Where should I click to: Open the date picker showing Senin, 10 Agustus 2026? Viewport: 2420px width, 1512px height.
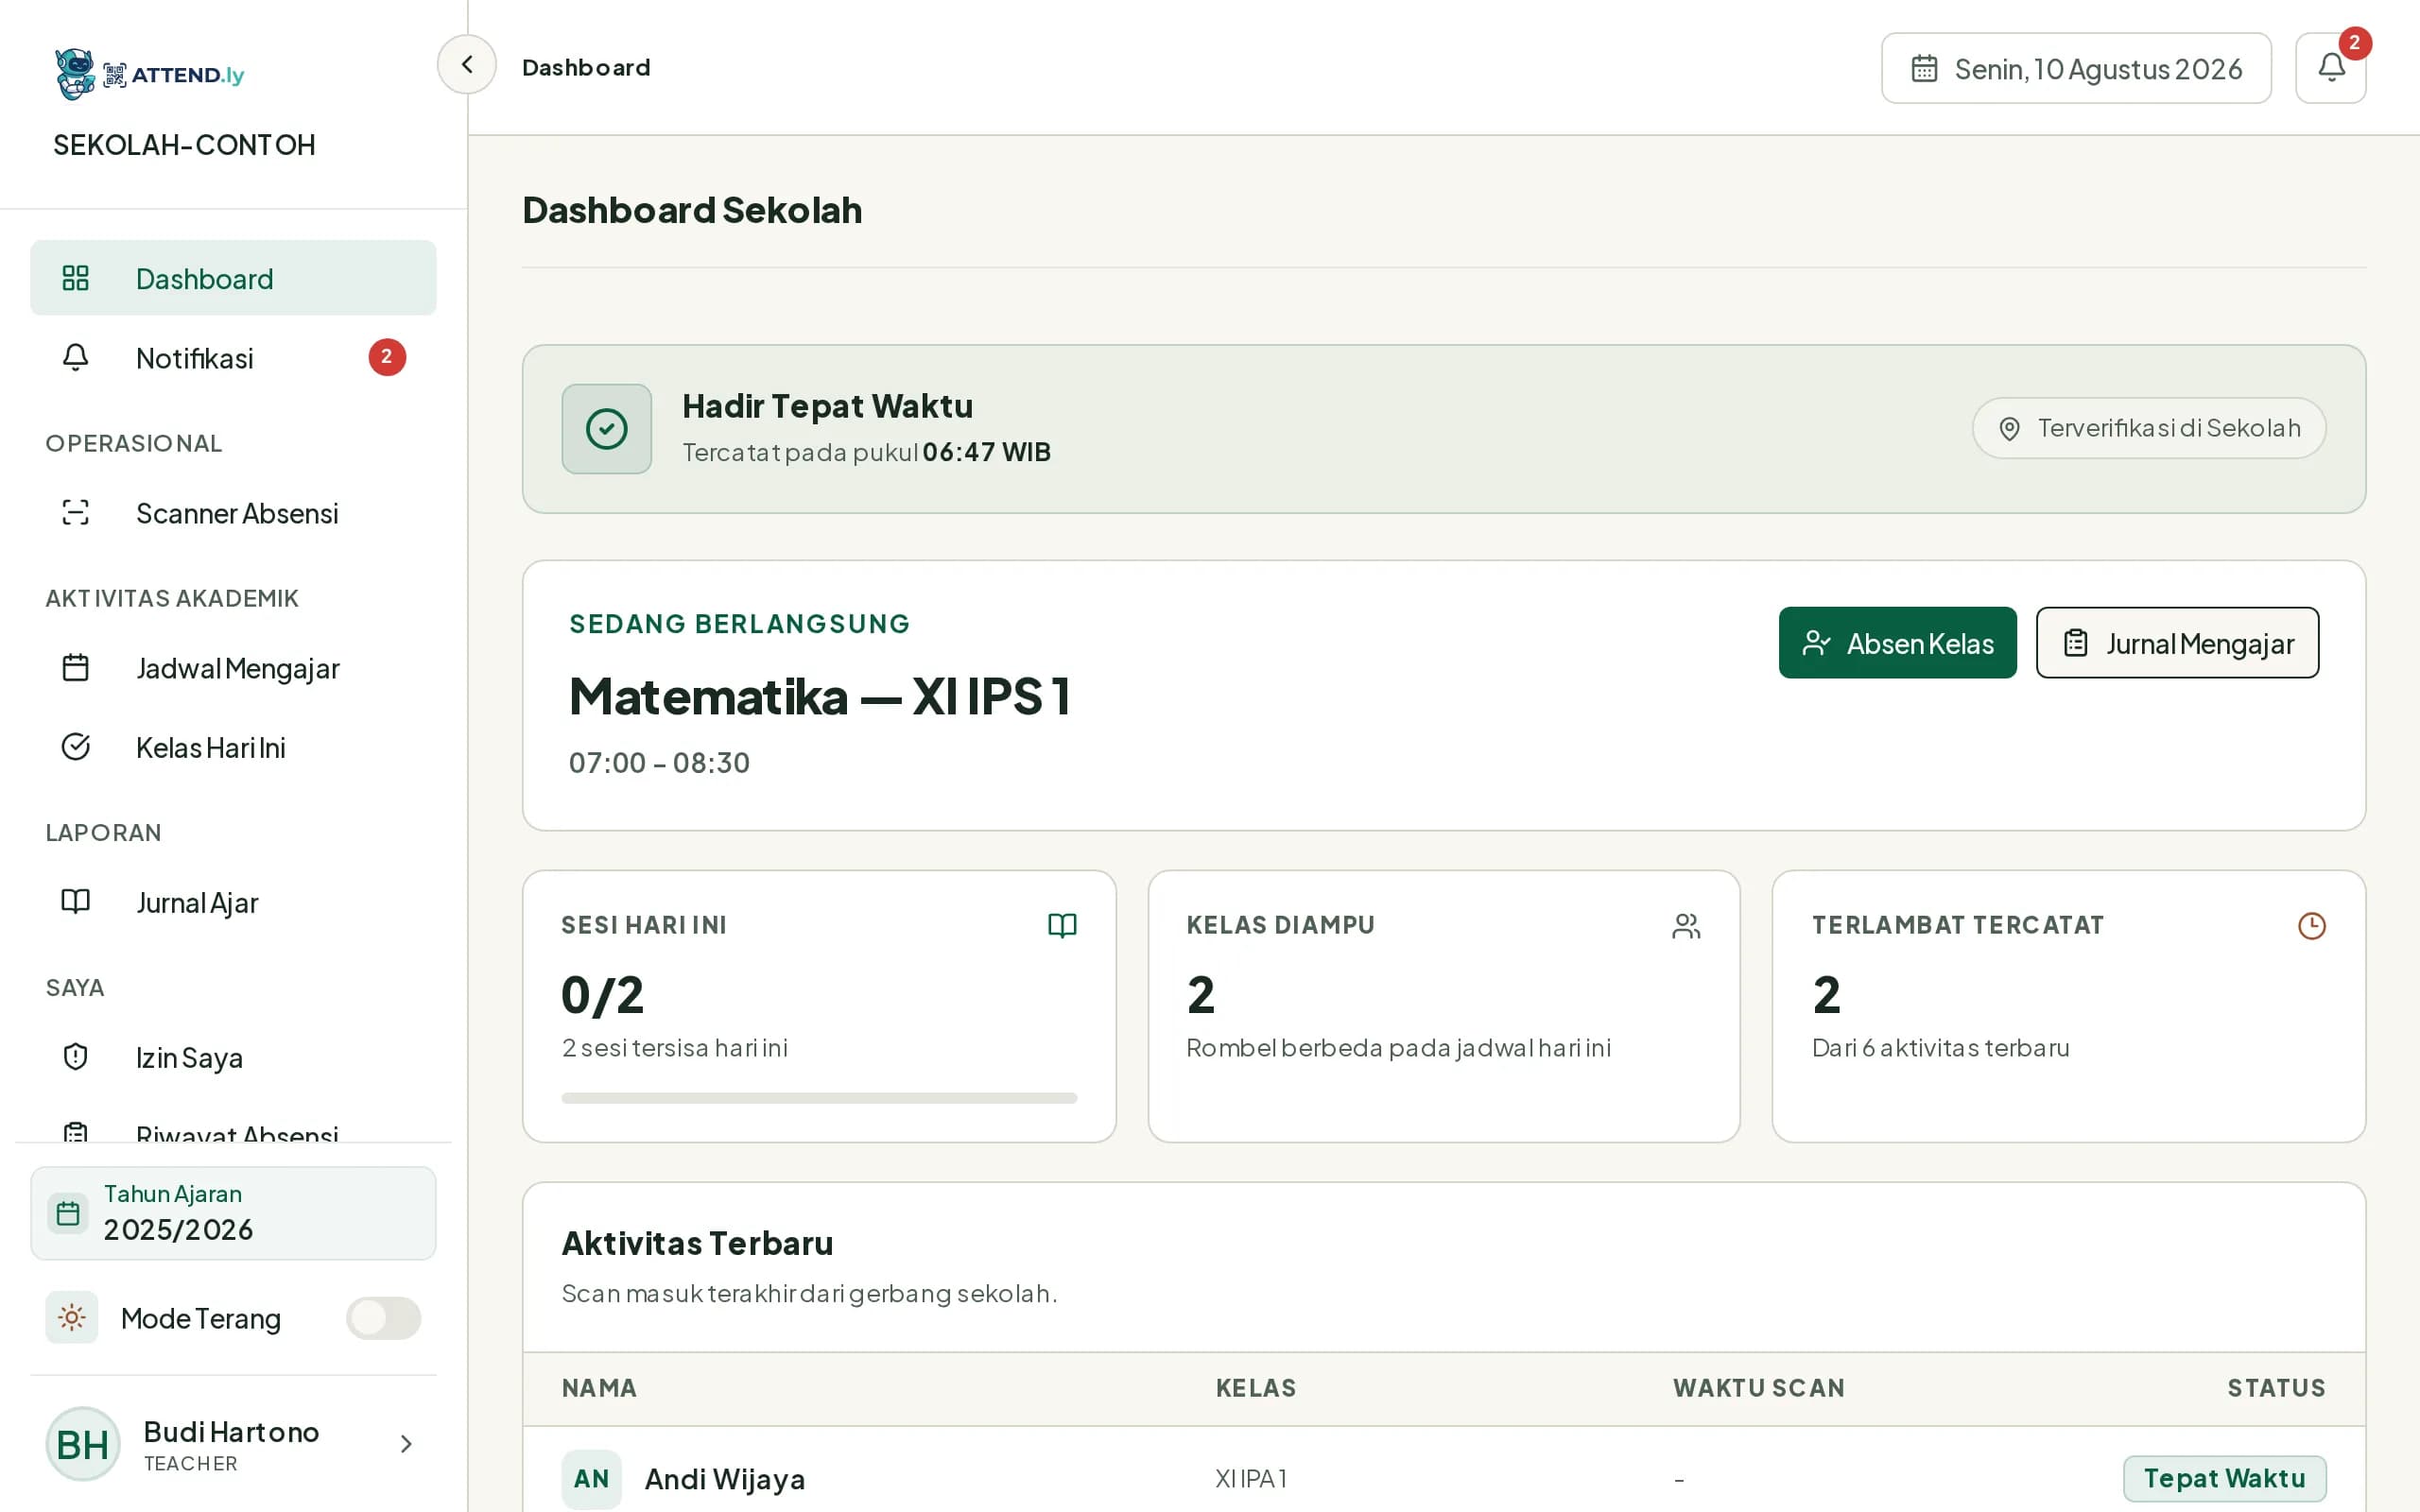pyautogui.click(x=2076, y=68)
